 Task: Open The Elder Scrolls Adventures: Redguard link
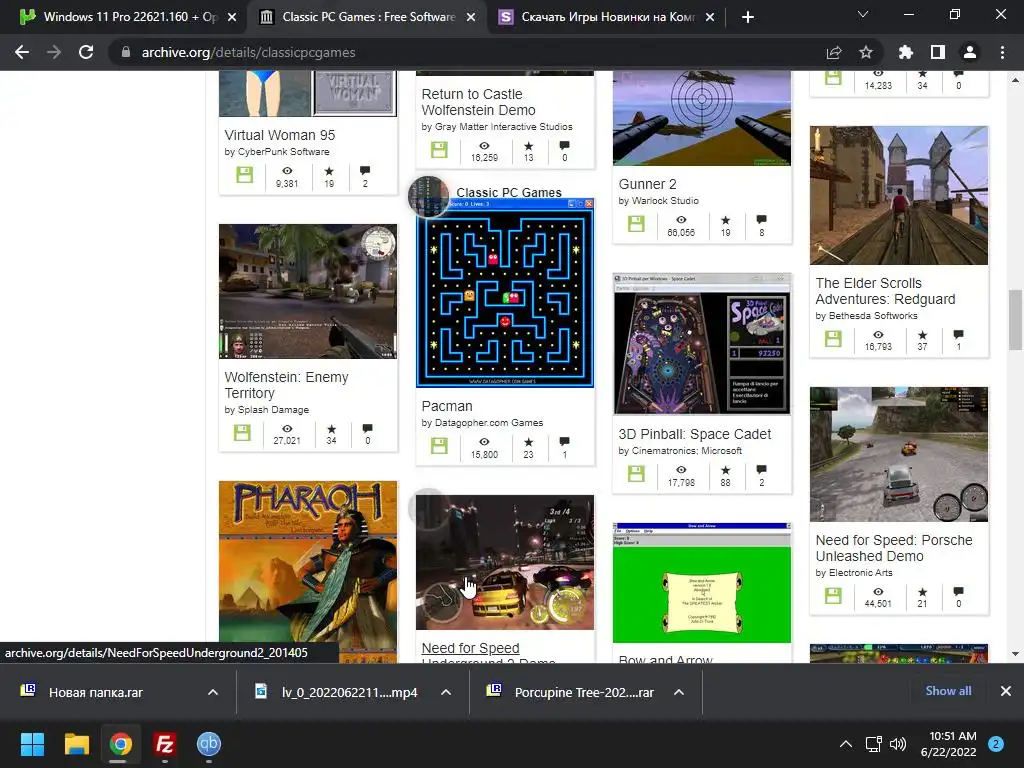coord(885,291)
